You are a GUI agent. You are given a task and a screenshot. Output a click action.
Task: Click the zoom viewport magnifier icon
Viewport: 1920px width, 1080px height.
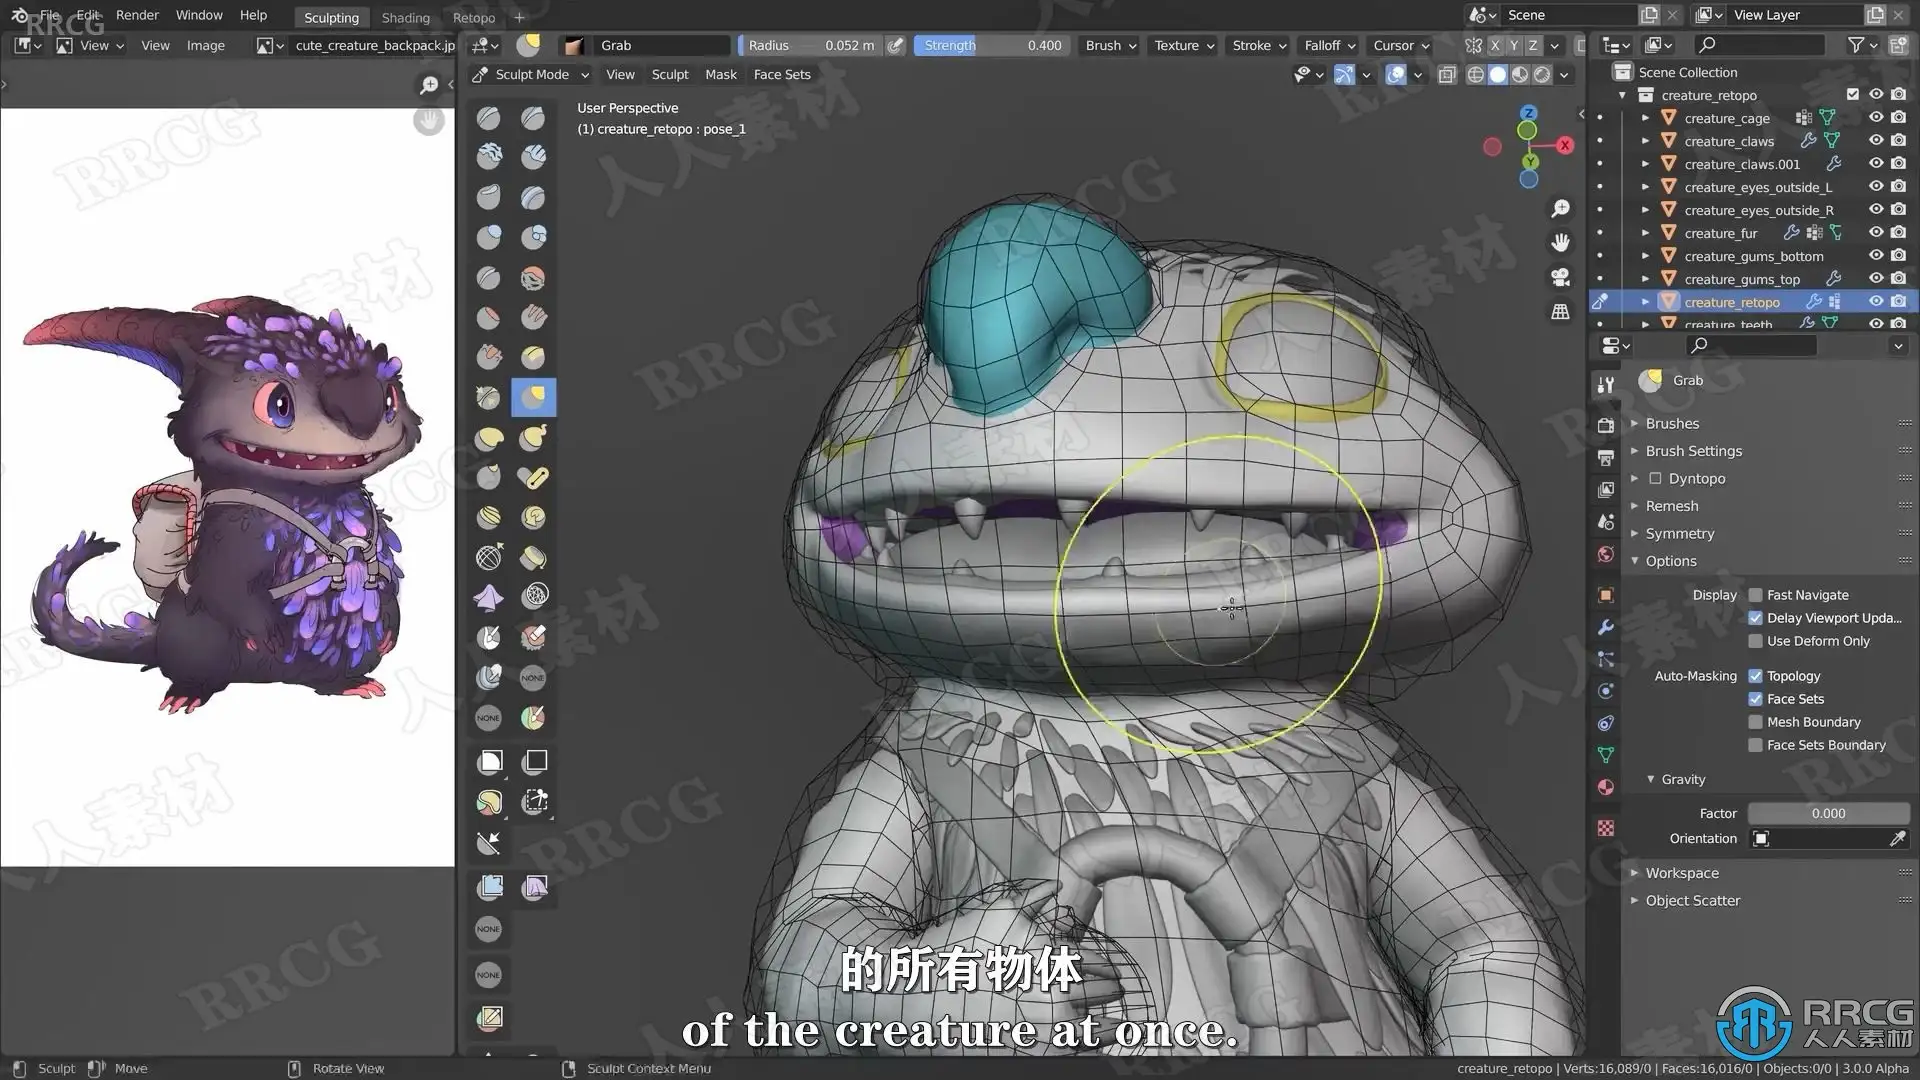1560,208
